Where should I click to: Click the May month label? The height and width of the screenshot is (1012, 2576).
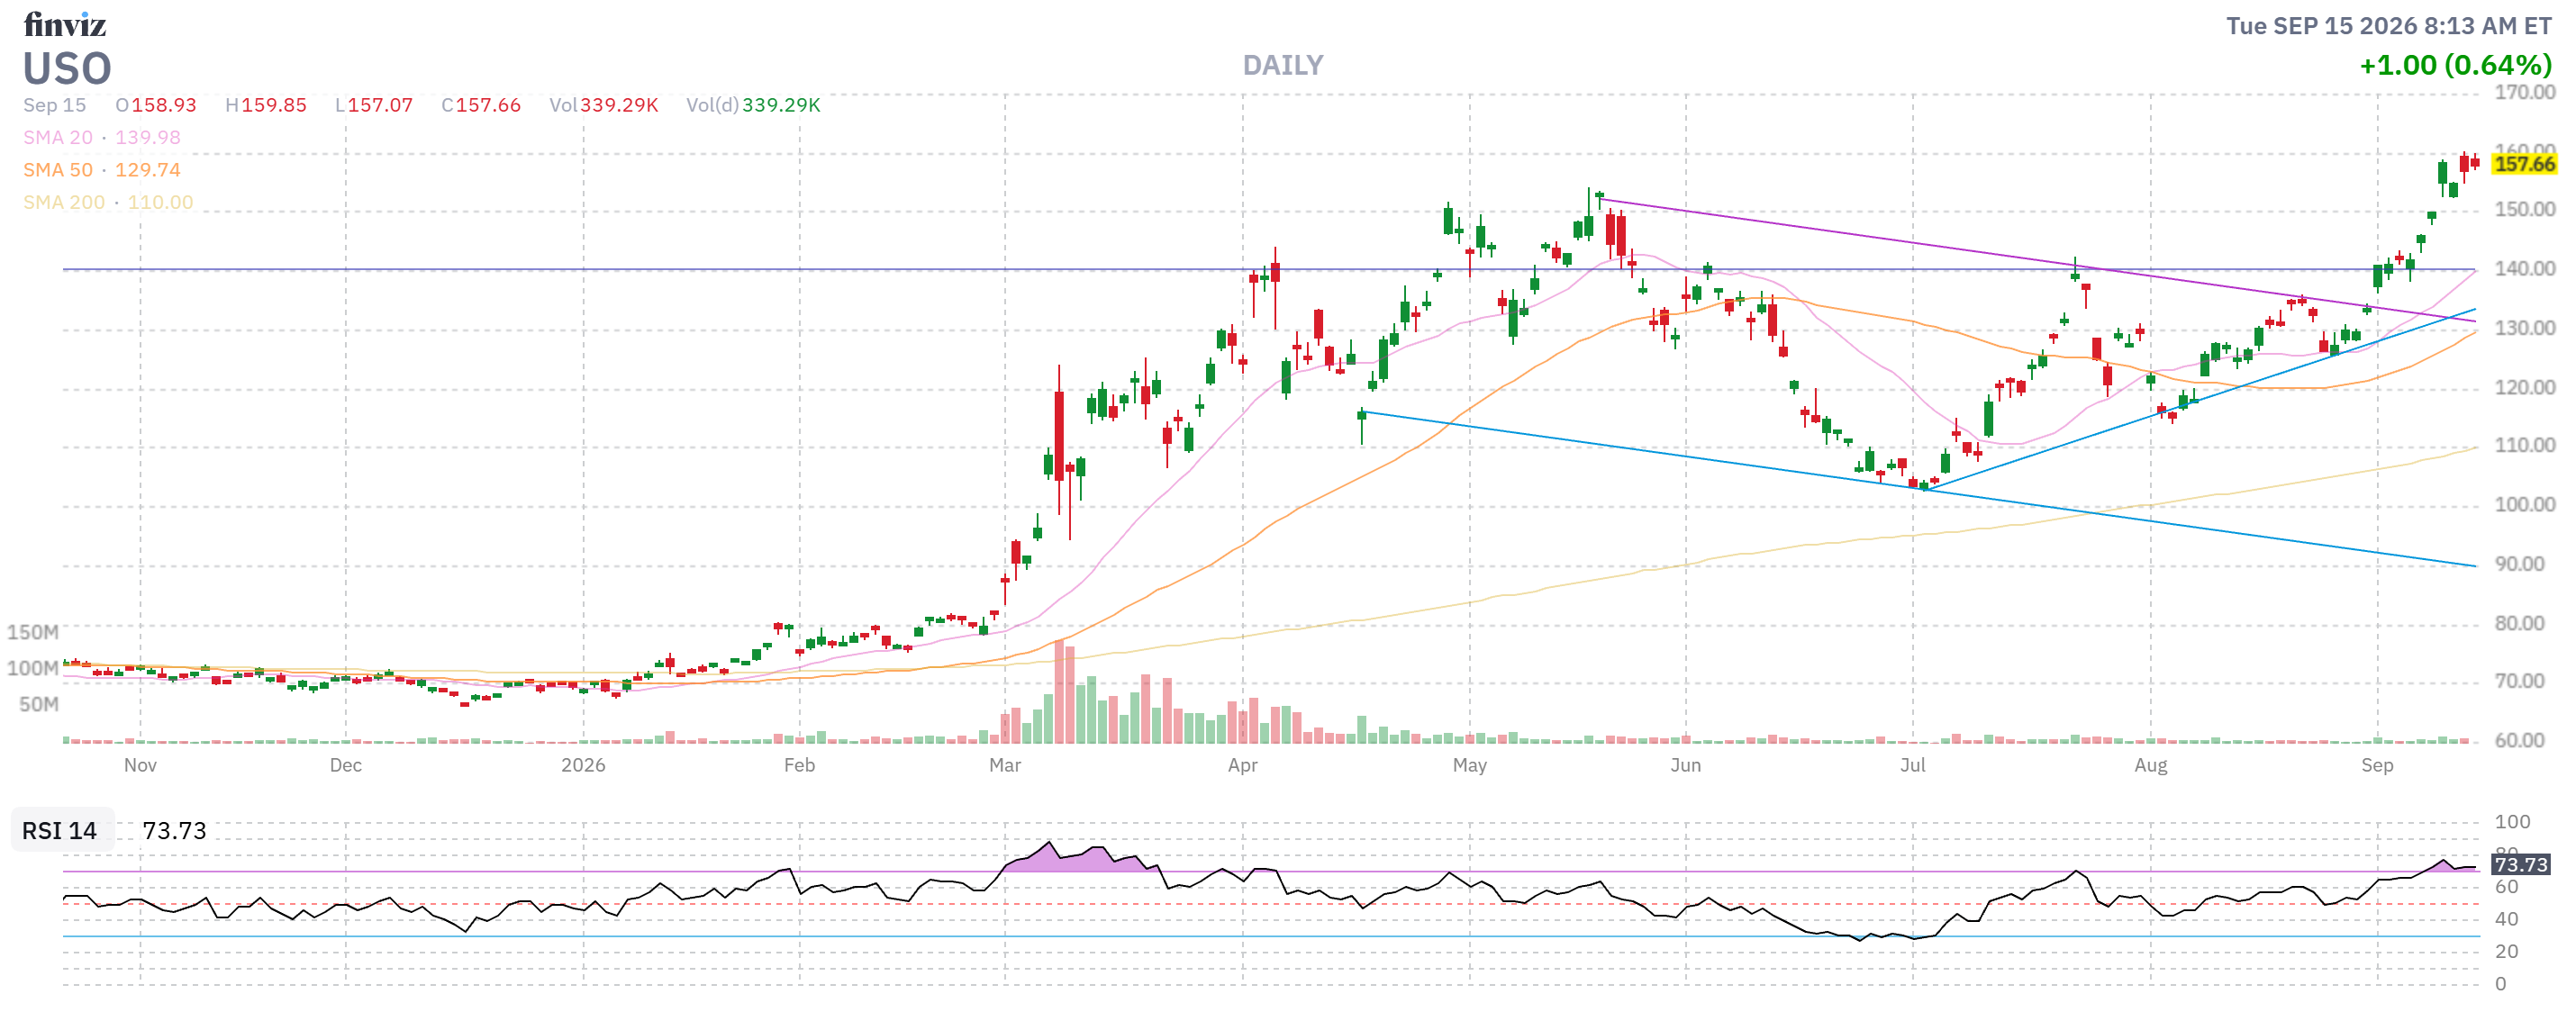pyautogui.click(x=1470, y=765)
